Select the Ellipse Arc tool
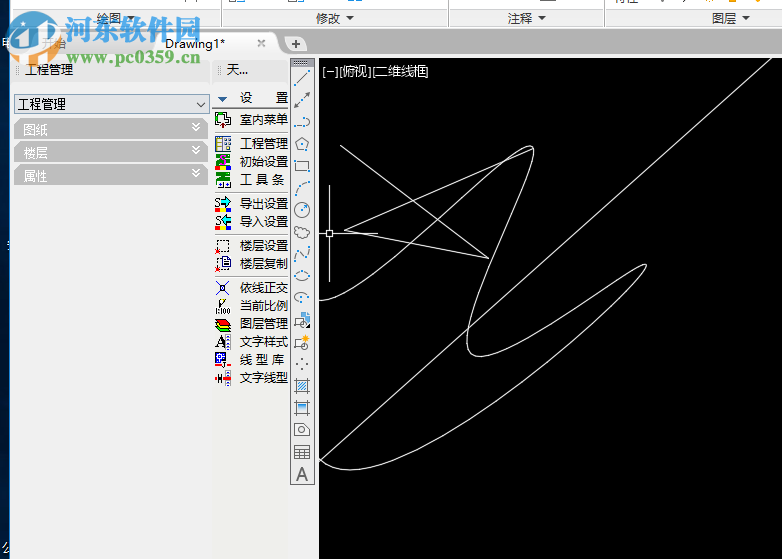The image size is (782, 559). click(x=302, y=298)
